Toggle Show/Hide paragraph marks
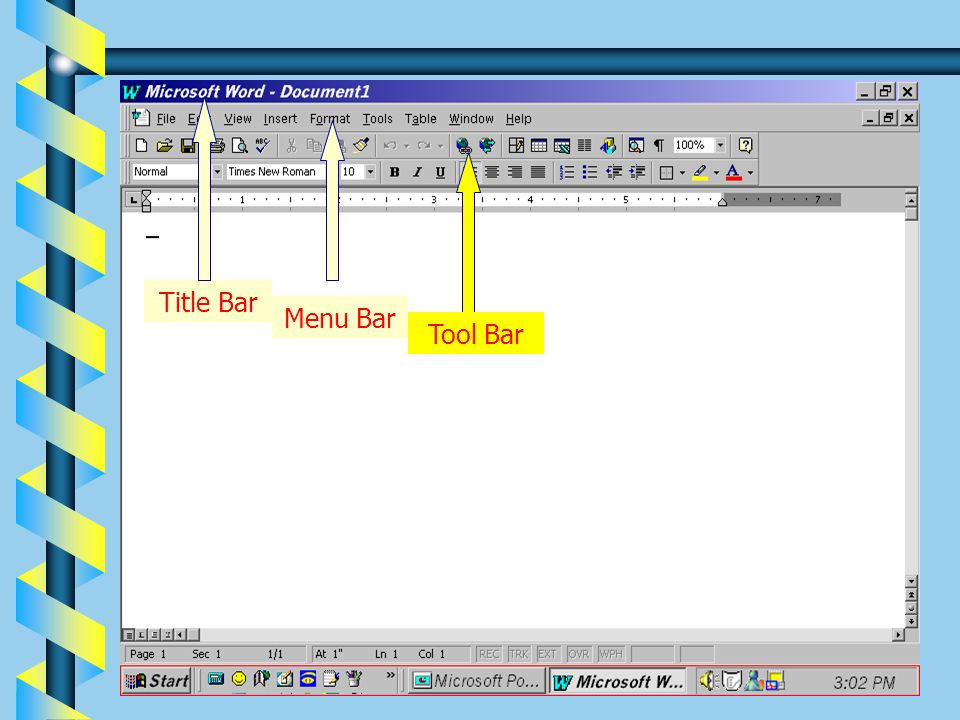Screen dimensions: 960x720 click(x=659, y=146)
